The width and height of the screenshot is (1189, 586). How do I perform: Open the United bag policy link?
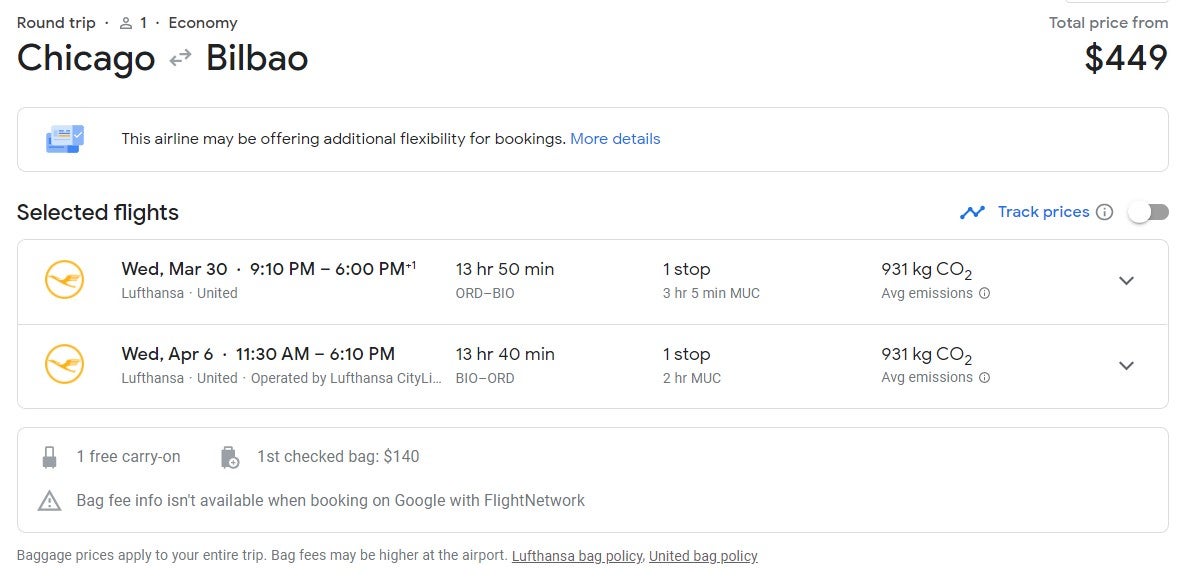tap(703, 556)
